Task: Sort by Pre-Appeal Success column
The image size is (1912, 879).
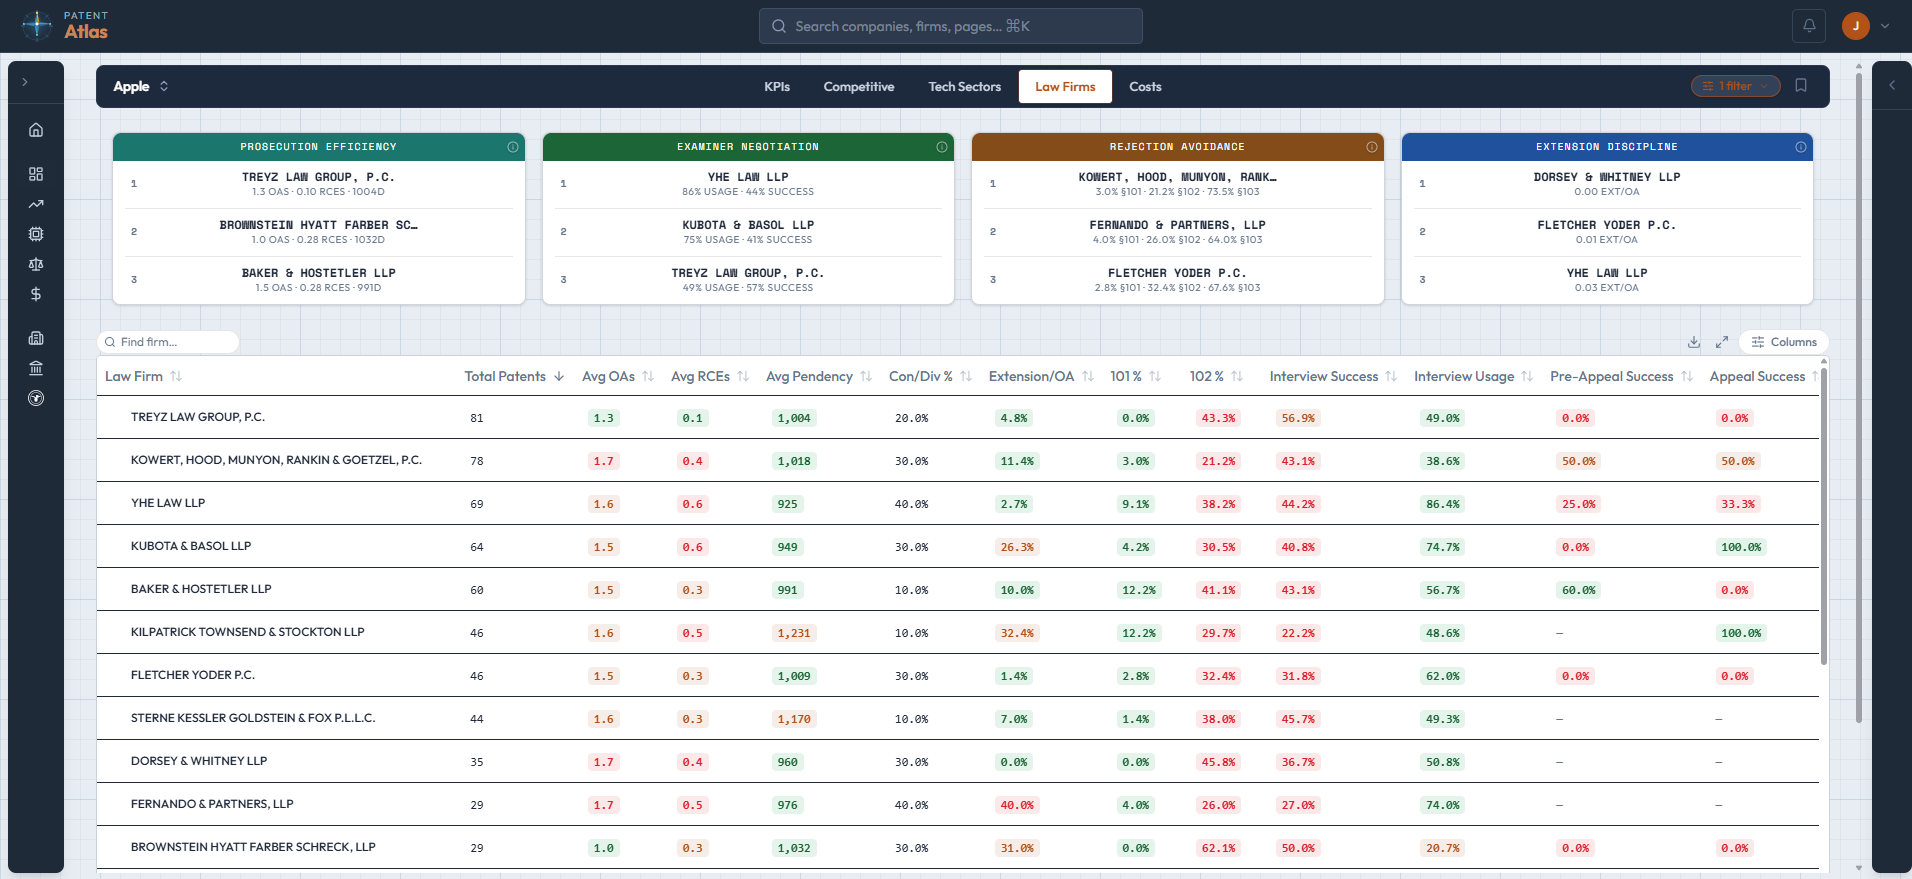Action: 1621,376
